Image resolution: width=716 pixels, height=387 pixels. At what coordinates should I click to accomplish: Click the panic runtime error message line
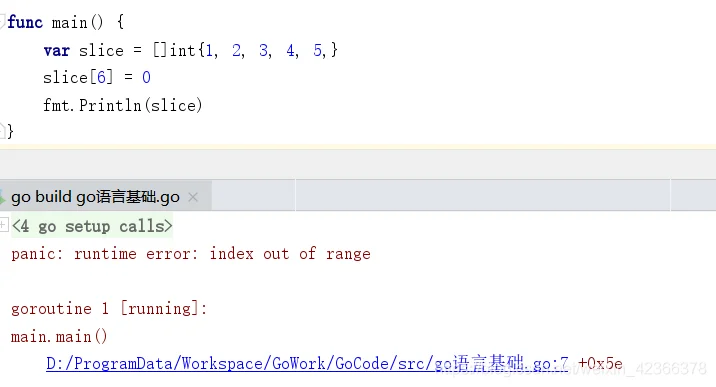click(191, 254)
